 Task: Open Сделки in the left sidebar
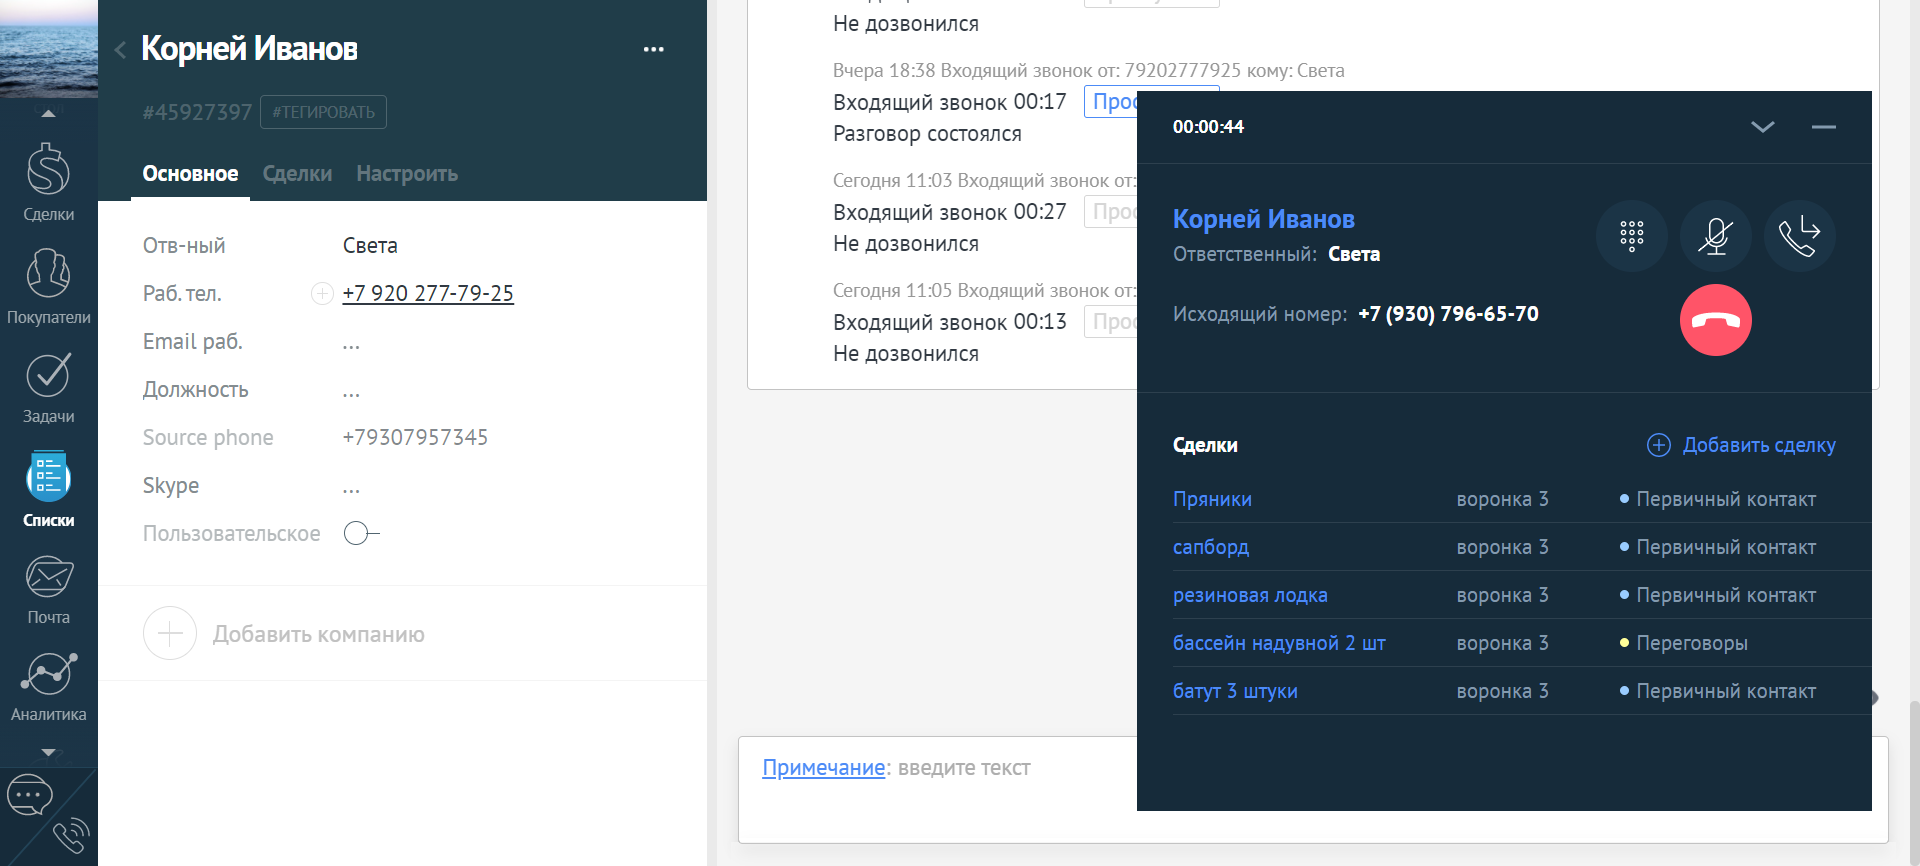click(48, 181)
